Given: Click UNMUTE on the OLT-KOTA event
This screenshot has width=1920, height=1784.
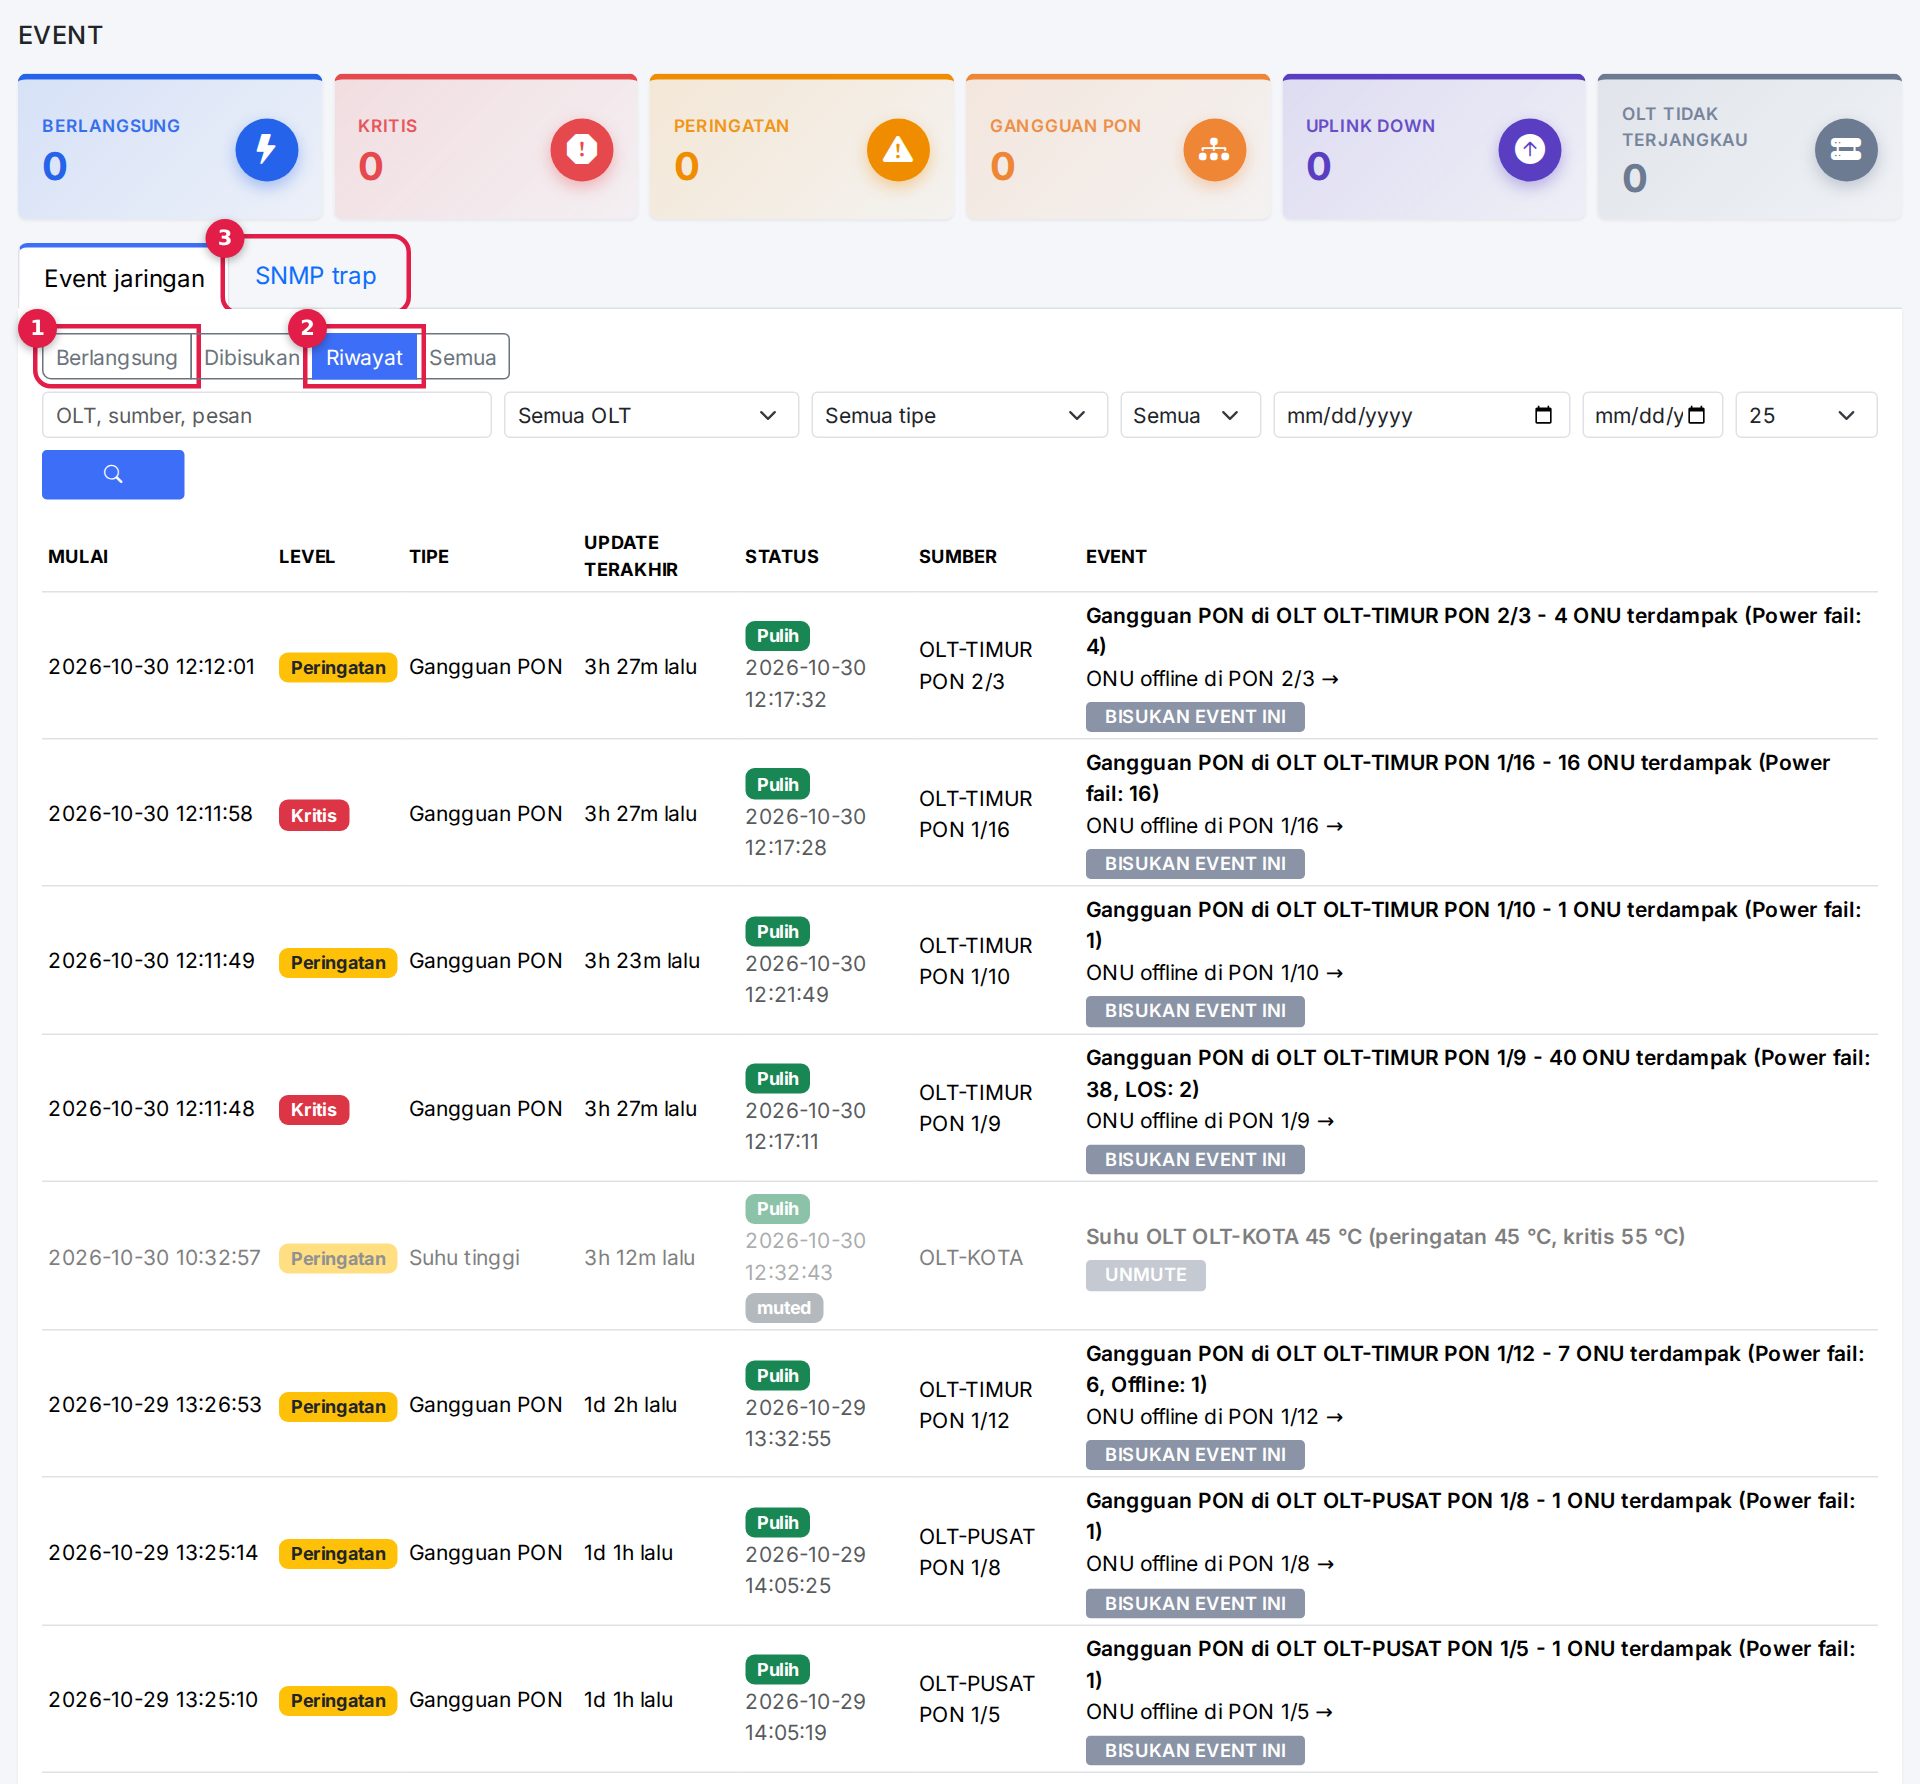Looking at the screenshot, I should 1146,1275.
